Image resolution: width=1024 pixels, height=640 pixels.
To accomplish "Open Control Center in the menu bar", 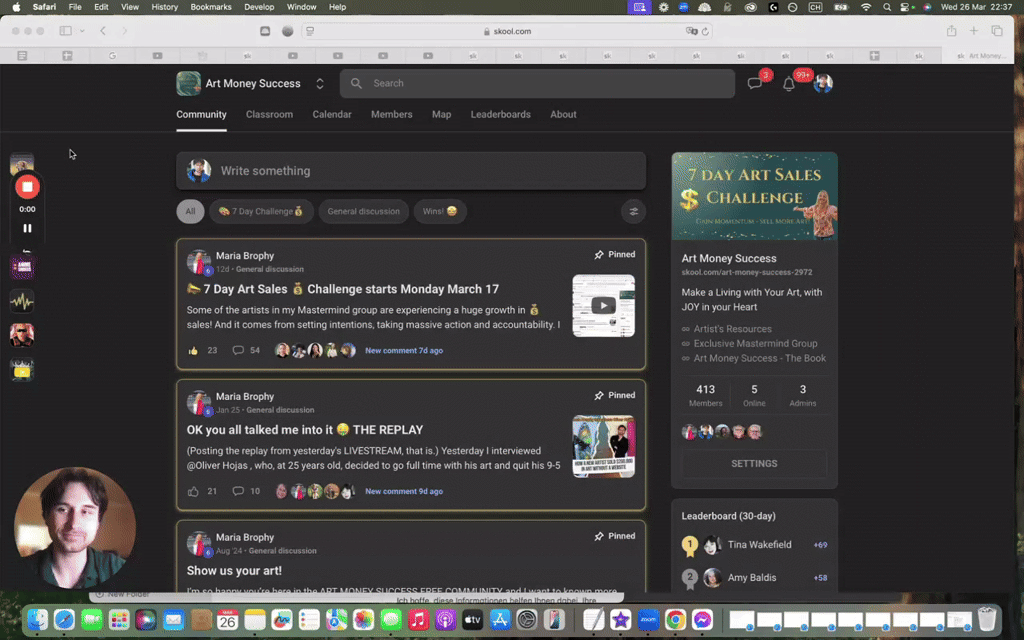I will 906,7.
